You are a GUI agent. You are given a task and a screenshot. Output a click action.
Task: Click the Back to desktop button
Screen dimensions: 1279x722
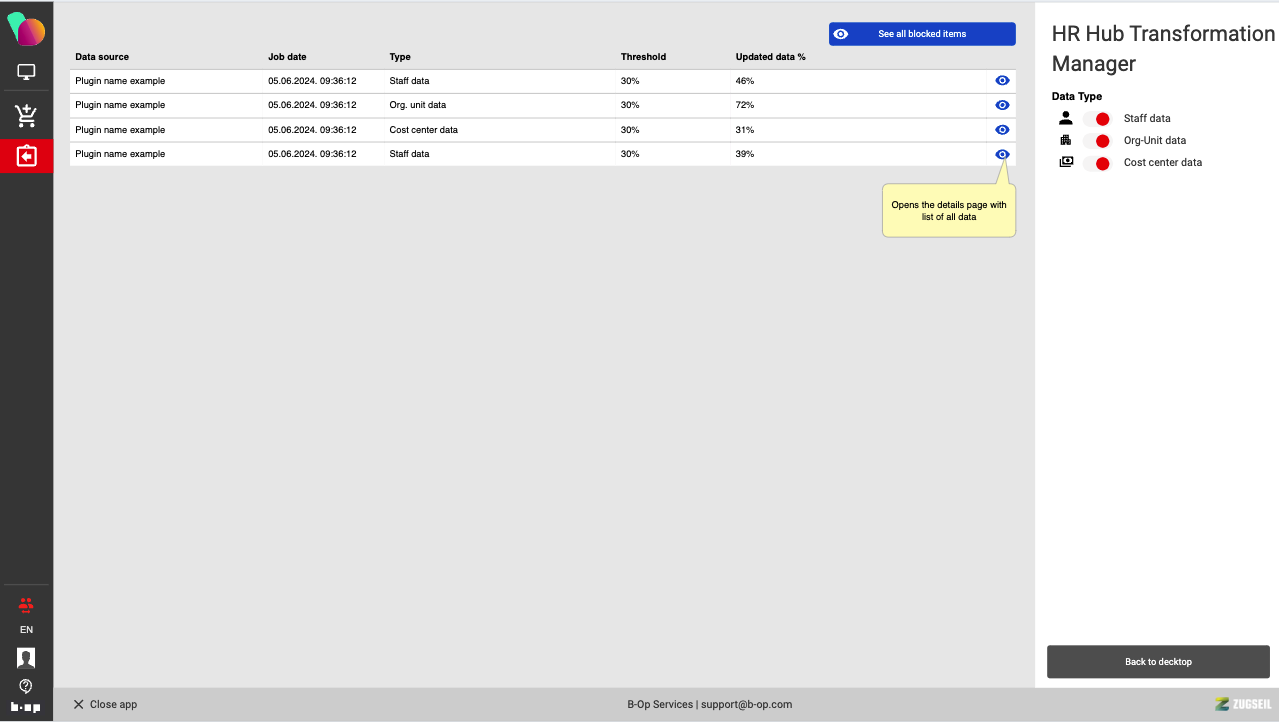click(1158, 662)
